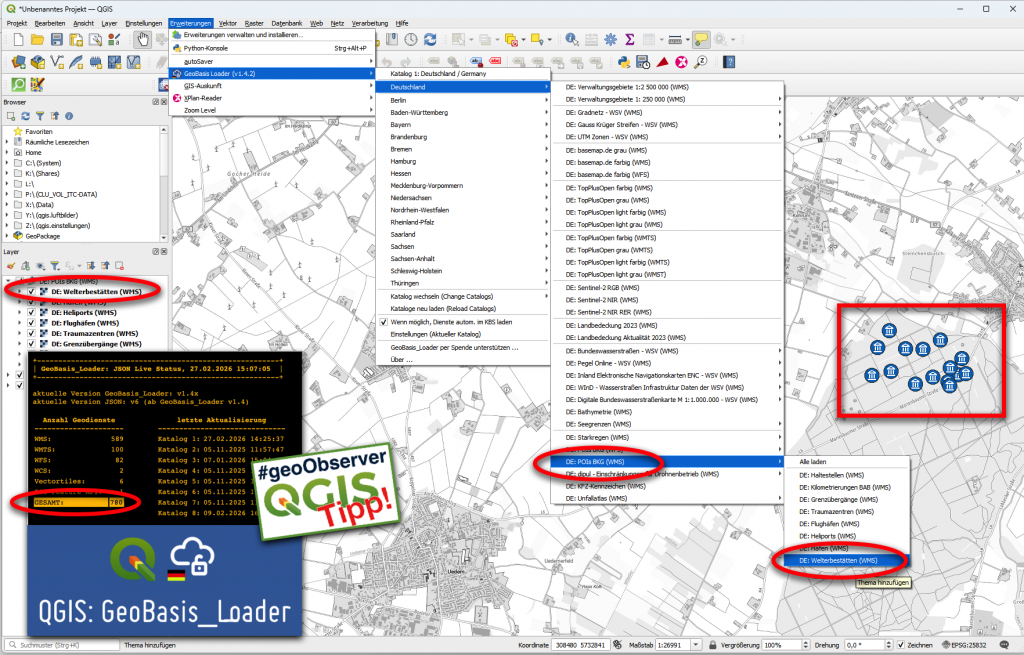Image resolution: width=1024 pixels, height=655 pixels.
Task: Click the Save Project floppy disk icon
Action: pos(57,39)
